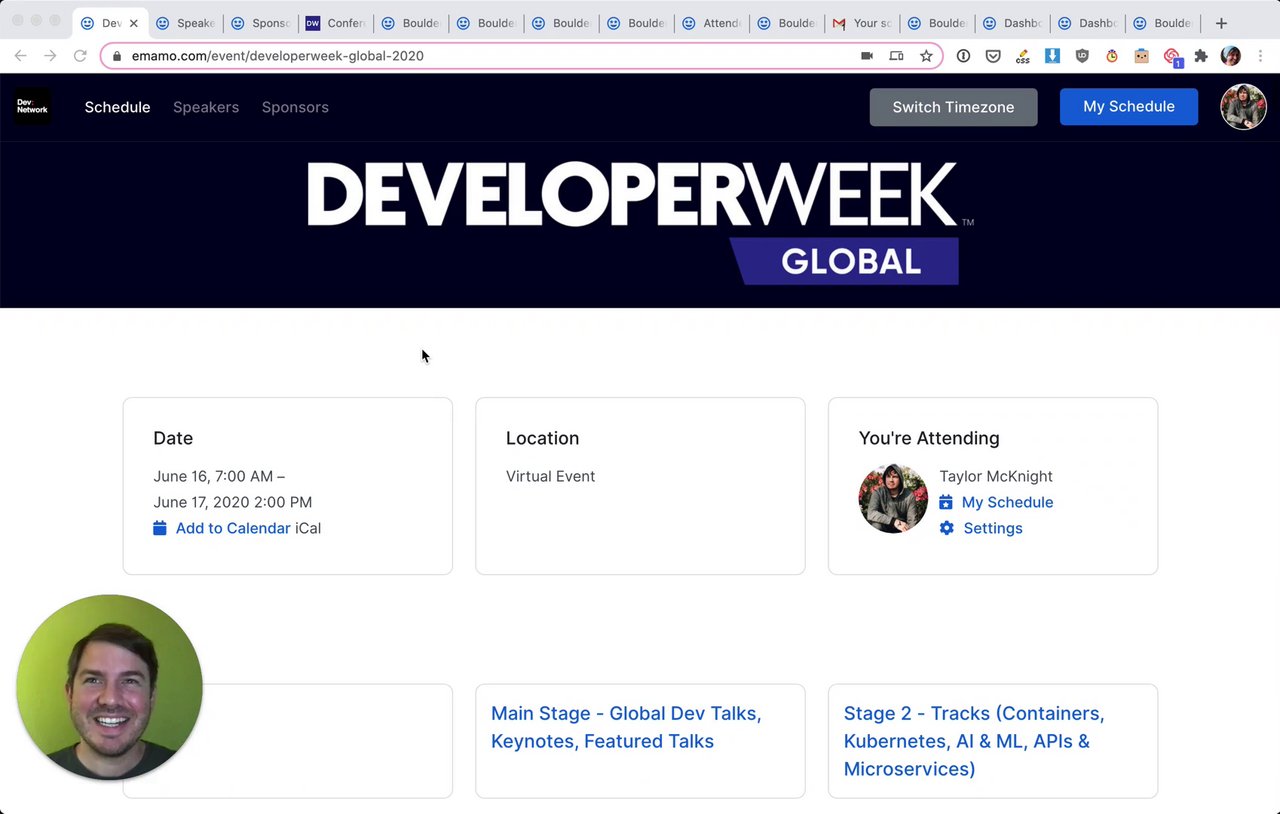This screenshot has height=814, width=1280.
Task: Go back with the browser back arrow
Action: point(21,56)
